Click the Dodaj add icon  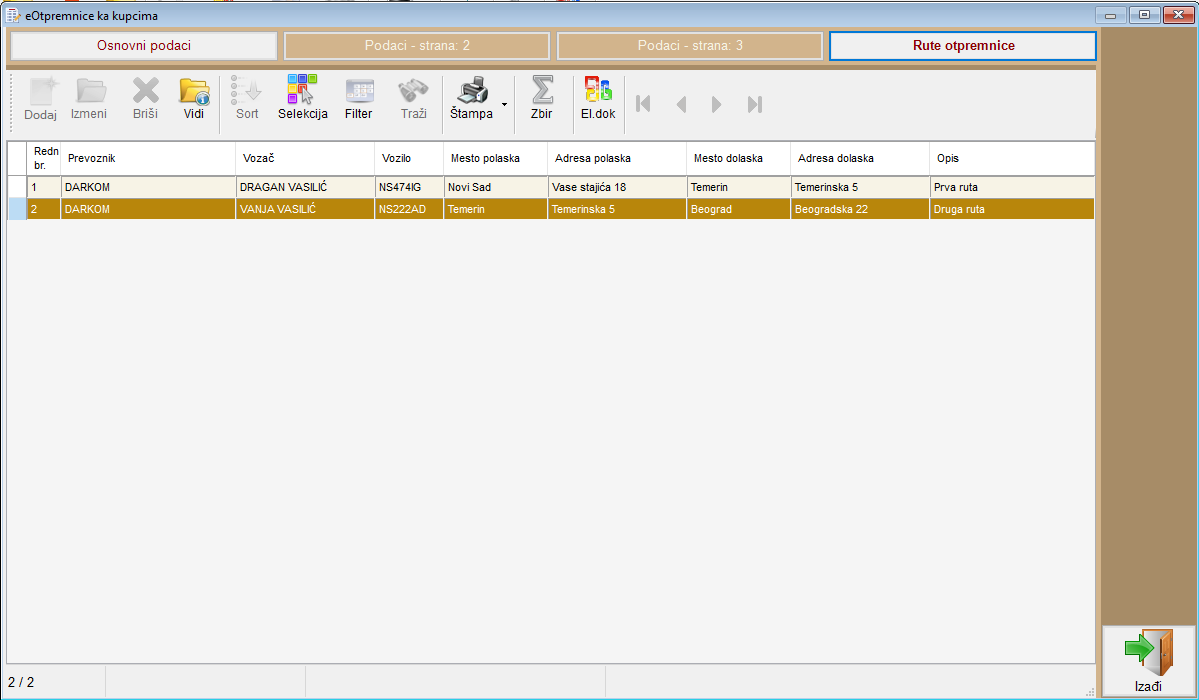pyautogui.click(x=41, y=93)
